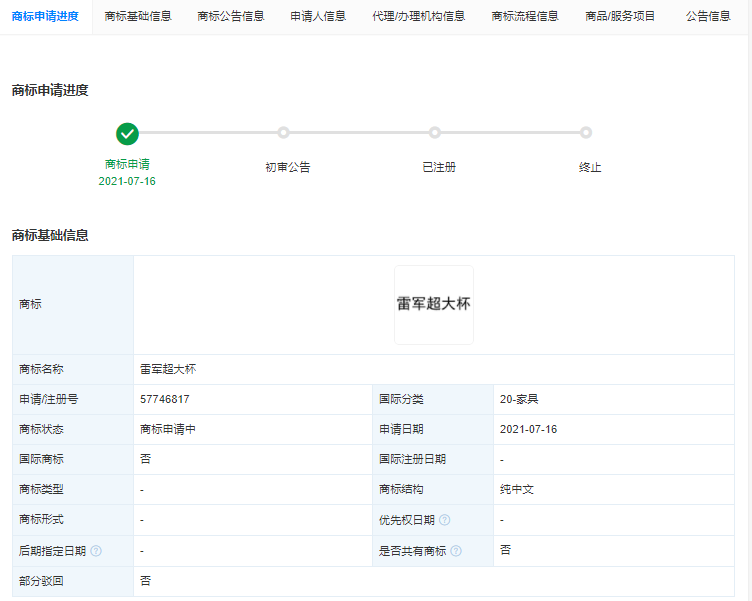The height and width of the screenshot is (601, 752).
Task: Select the 商标公告信息 tab
Action: point(231,16)
